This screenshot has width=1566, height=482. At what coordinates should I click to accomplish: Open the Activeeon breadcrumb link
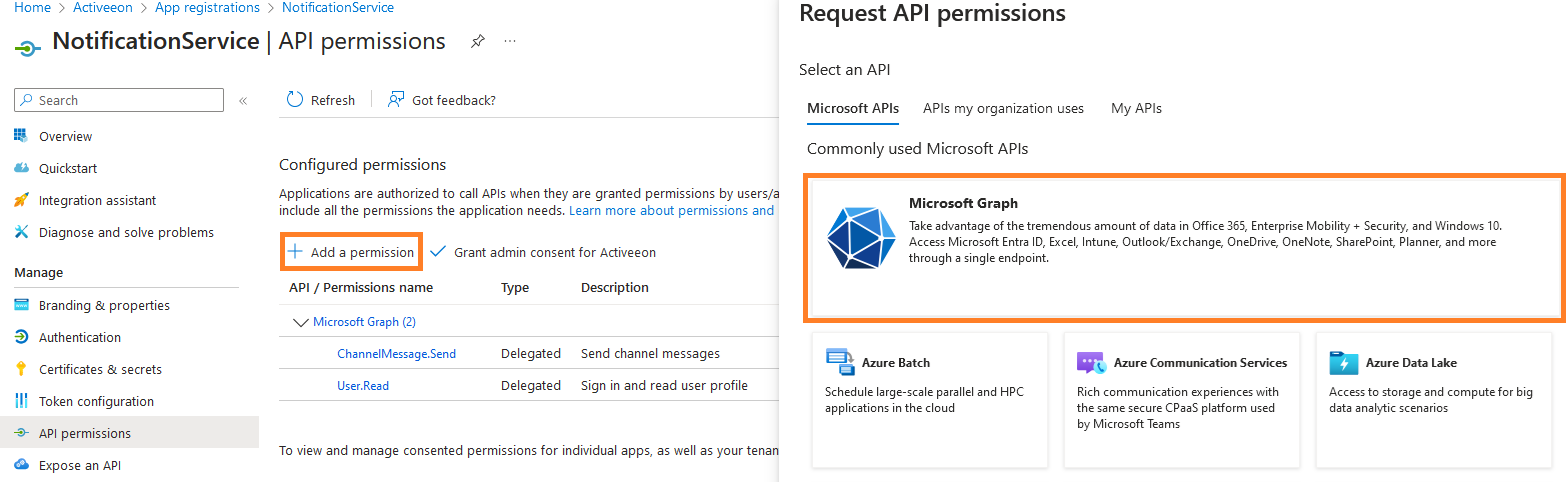click(103, 7)
